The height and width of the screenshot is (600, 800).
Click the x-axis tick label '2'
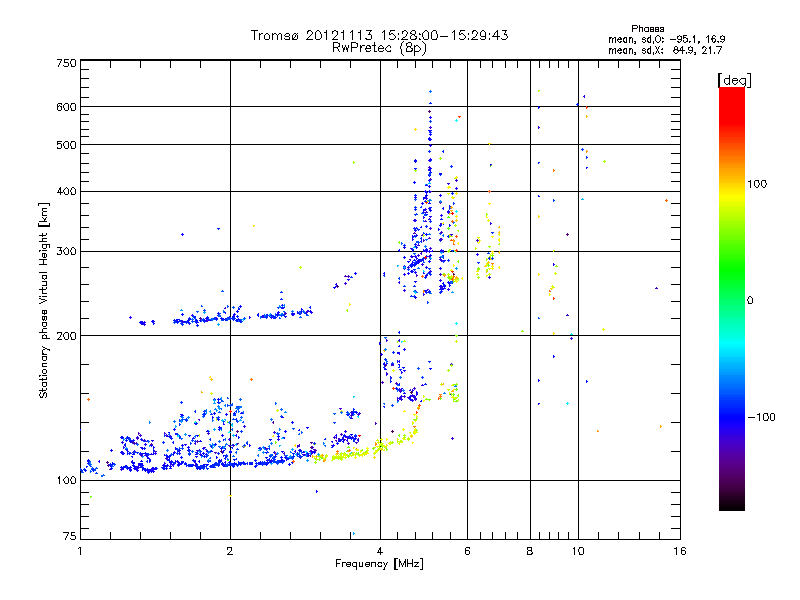pos(230,551)
